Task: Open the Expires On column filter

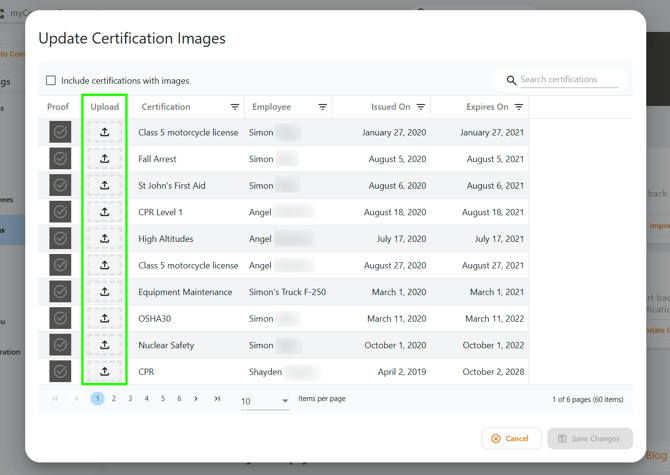Action: (519, 107)
